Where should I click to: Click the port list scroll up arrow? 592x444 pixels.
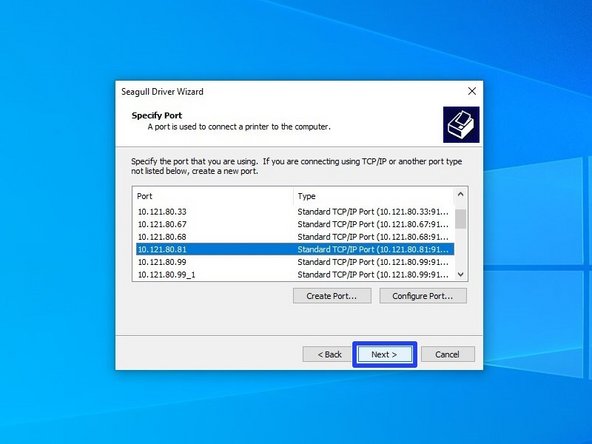460,194
